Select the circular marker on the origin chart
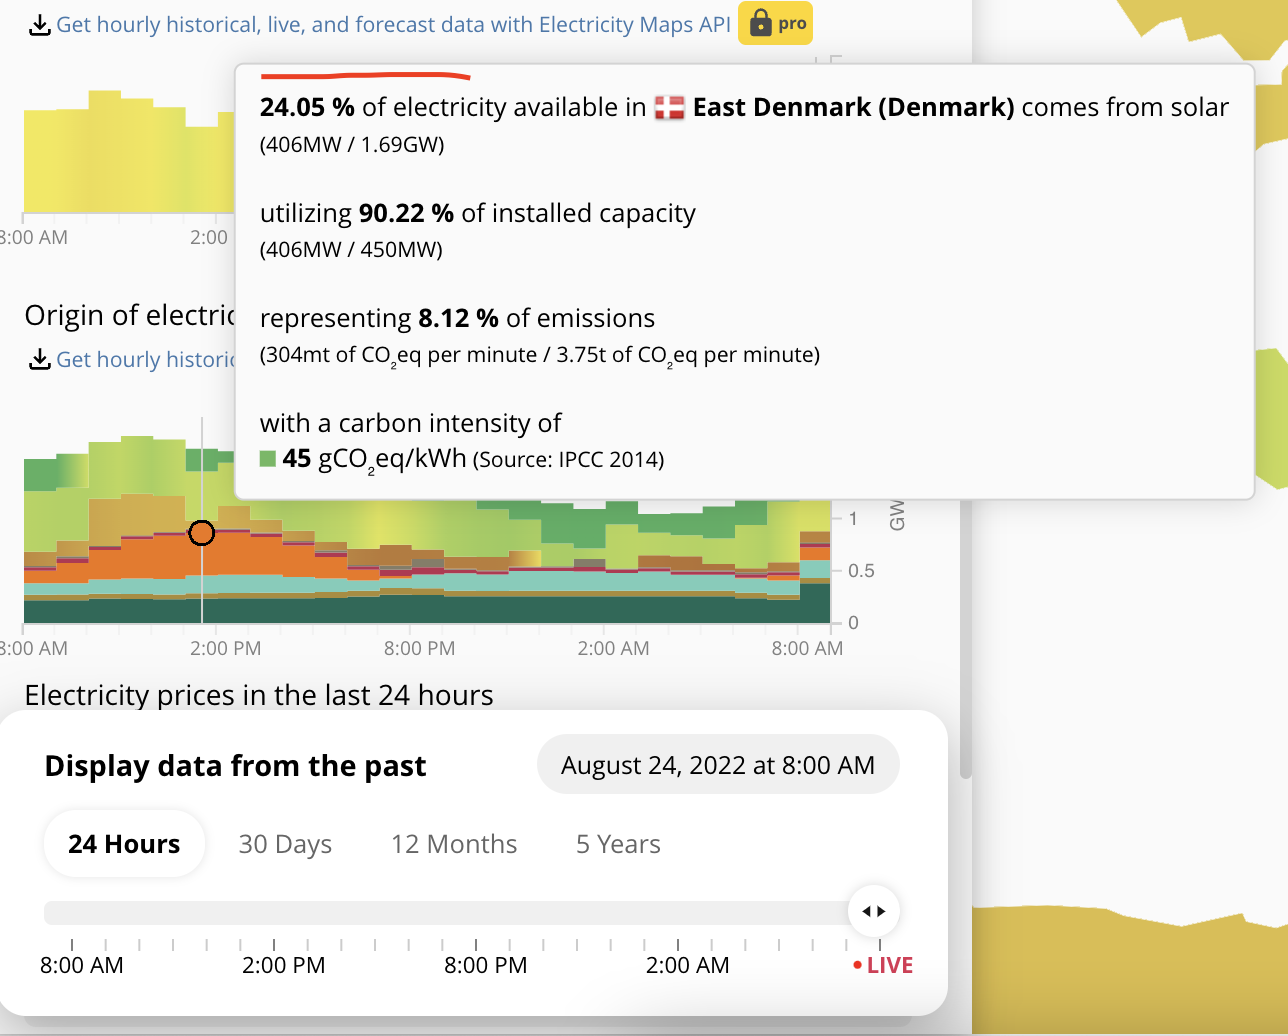 (x=201, y=533)
